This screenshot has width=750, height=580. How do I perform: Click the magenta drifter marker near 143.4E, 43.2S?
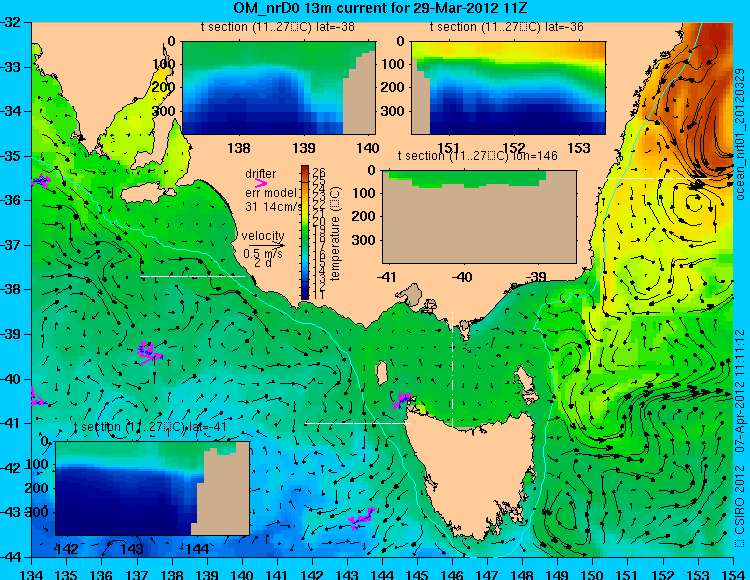pyautogui.click(x=361, y=519)
